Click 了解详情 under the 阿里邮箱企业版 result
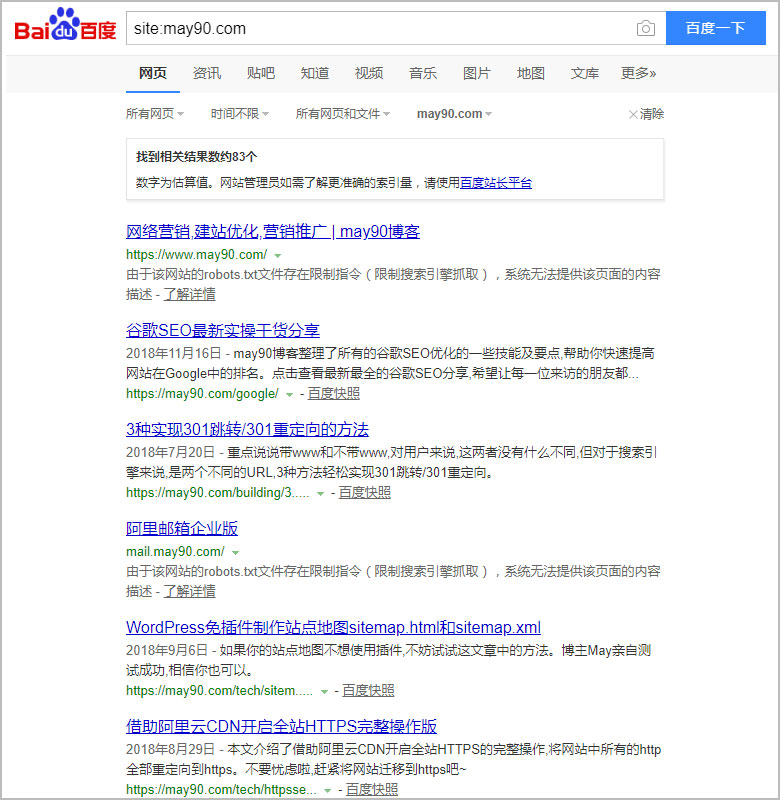The image size is (780, 800). click(x=189, y=591)
